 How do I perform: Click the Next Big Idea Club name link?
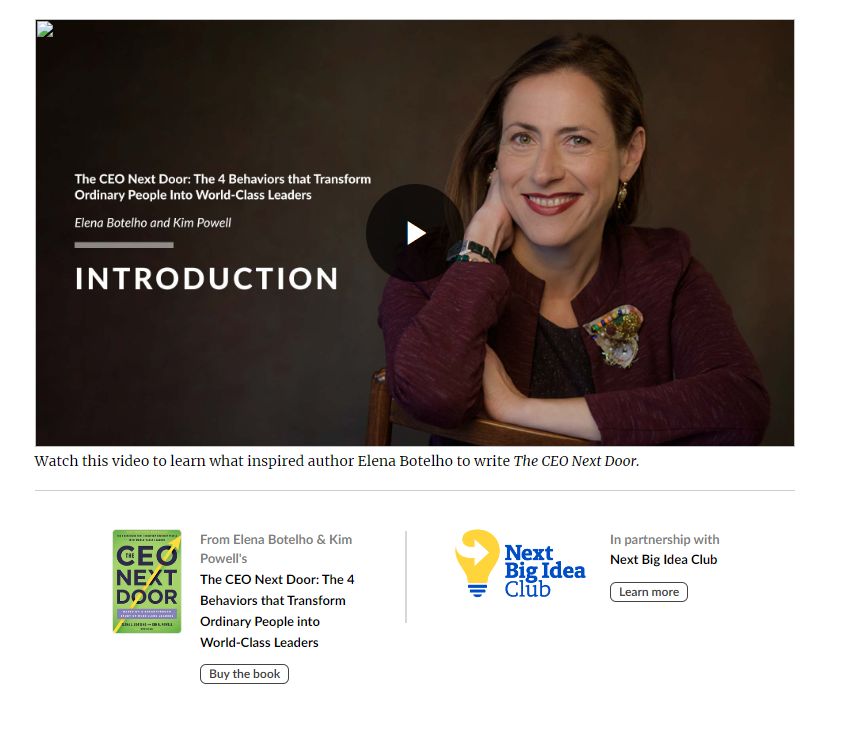663,560
